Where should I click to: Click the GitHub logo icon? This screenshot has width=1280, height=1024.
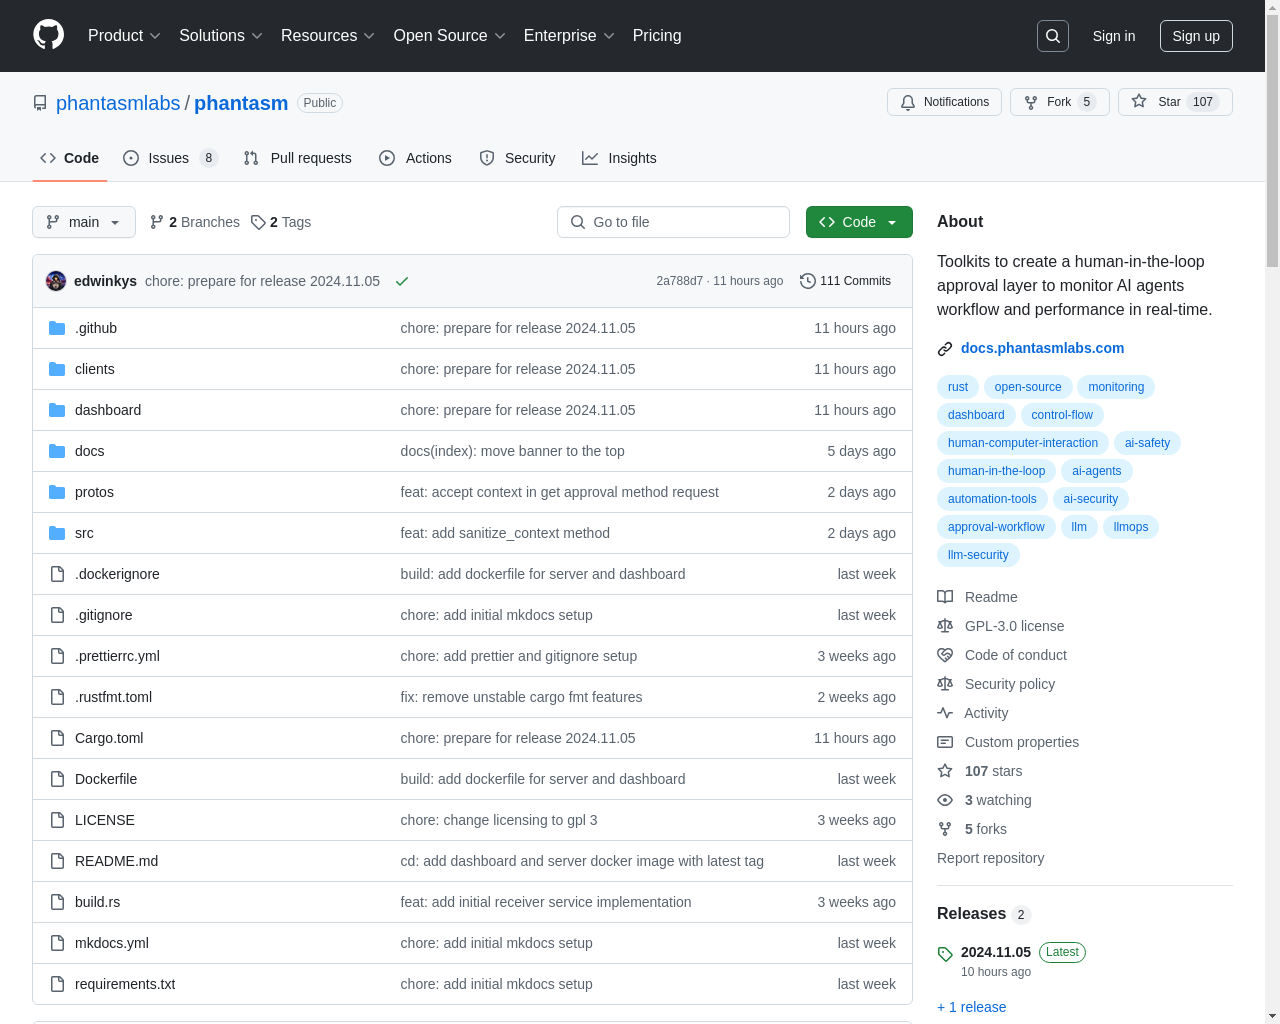[x=48, y=35]
